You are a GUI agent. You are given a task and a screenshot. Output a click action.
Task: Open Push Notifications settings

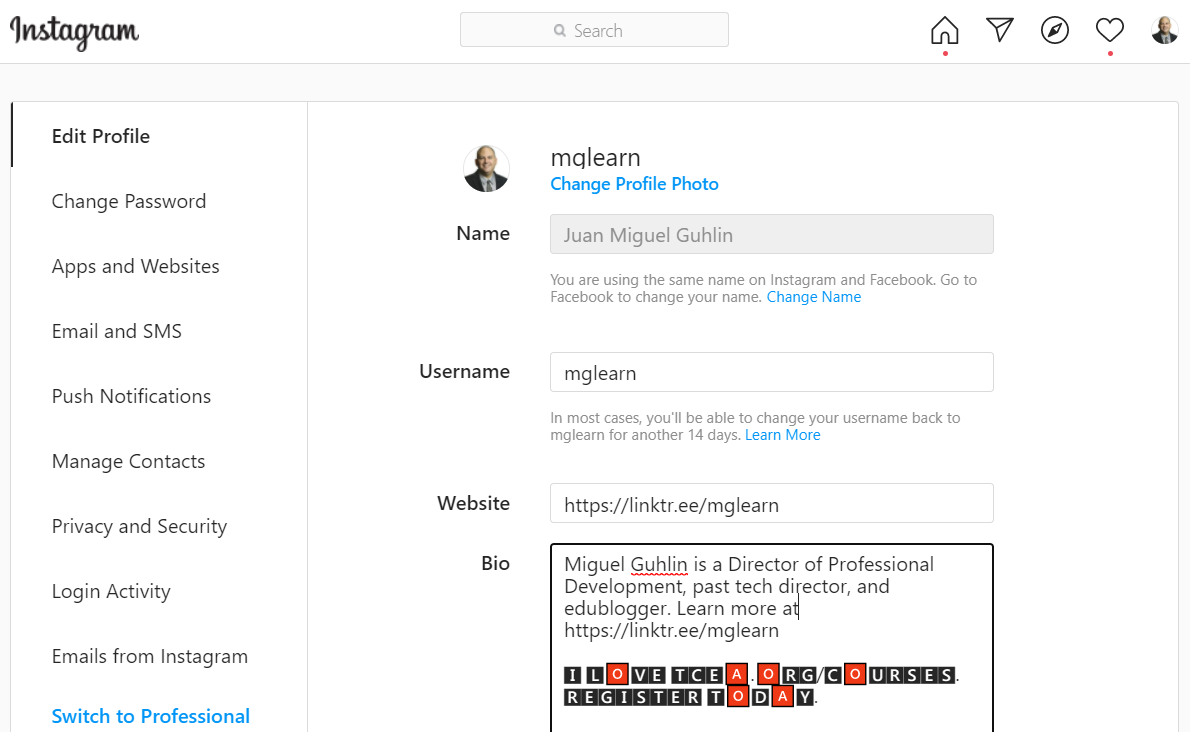pos(131,397)
